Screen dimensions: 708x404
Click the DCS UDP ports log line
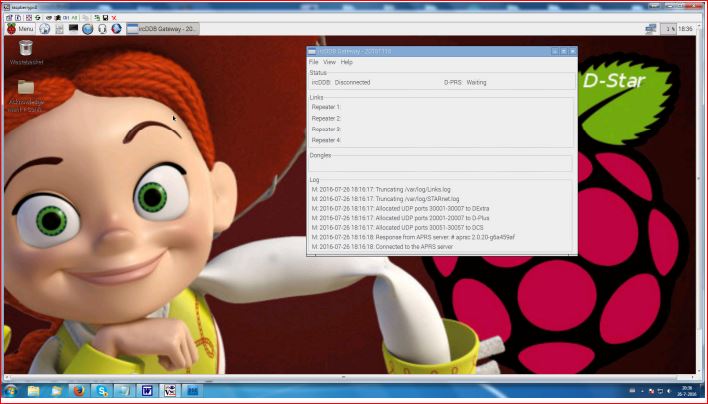[x=397, y=228]
